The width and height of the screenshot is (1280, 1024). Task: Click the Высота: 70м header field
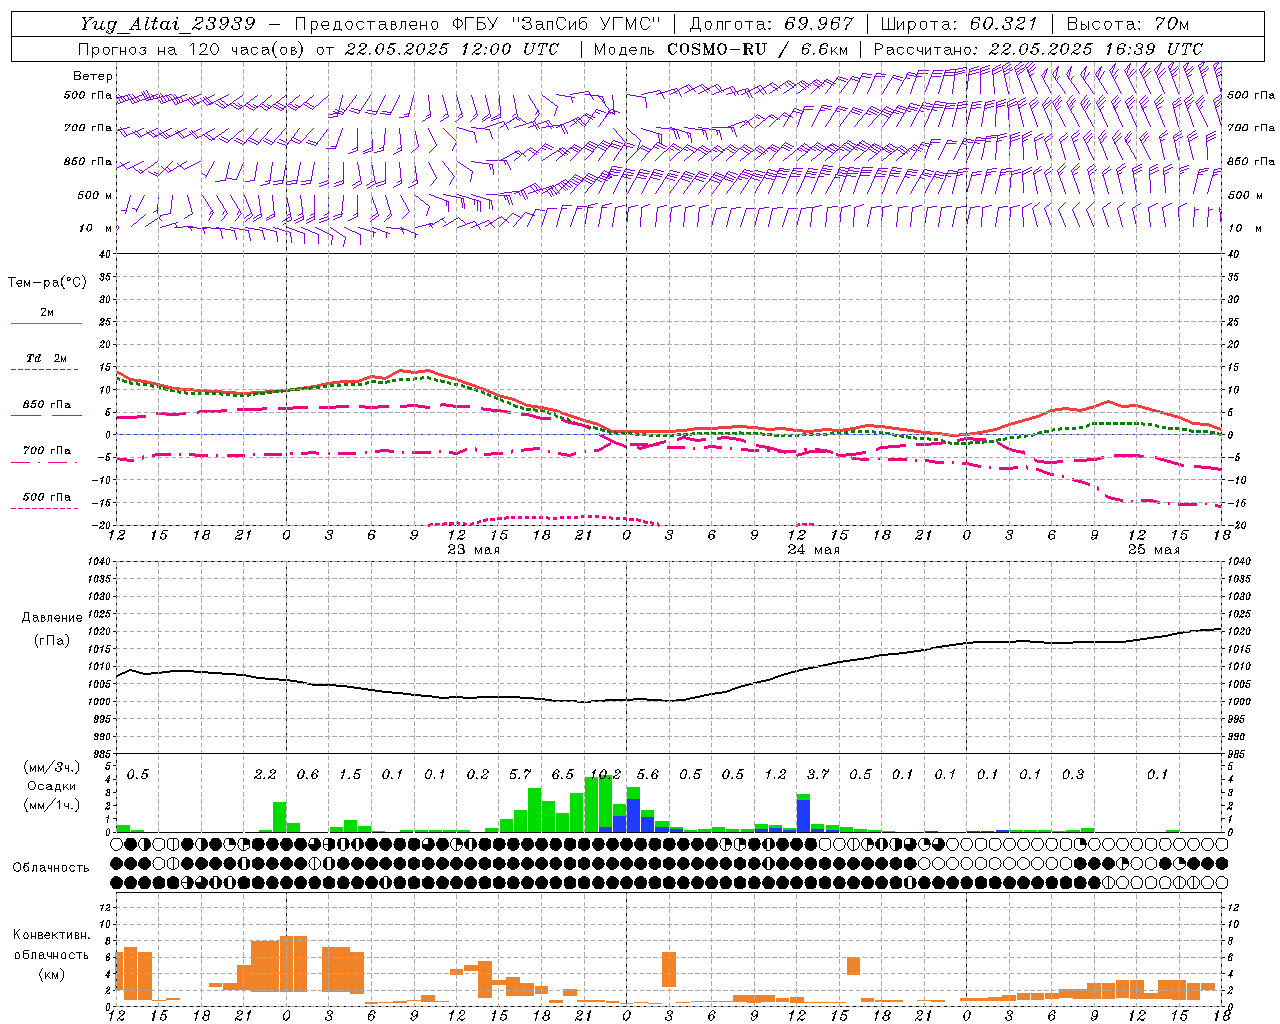pos(1128,23)
